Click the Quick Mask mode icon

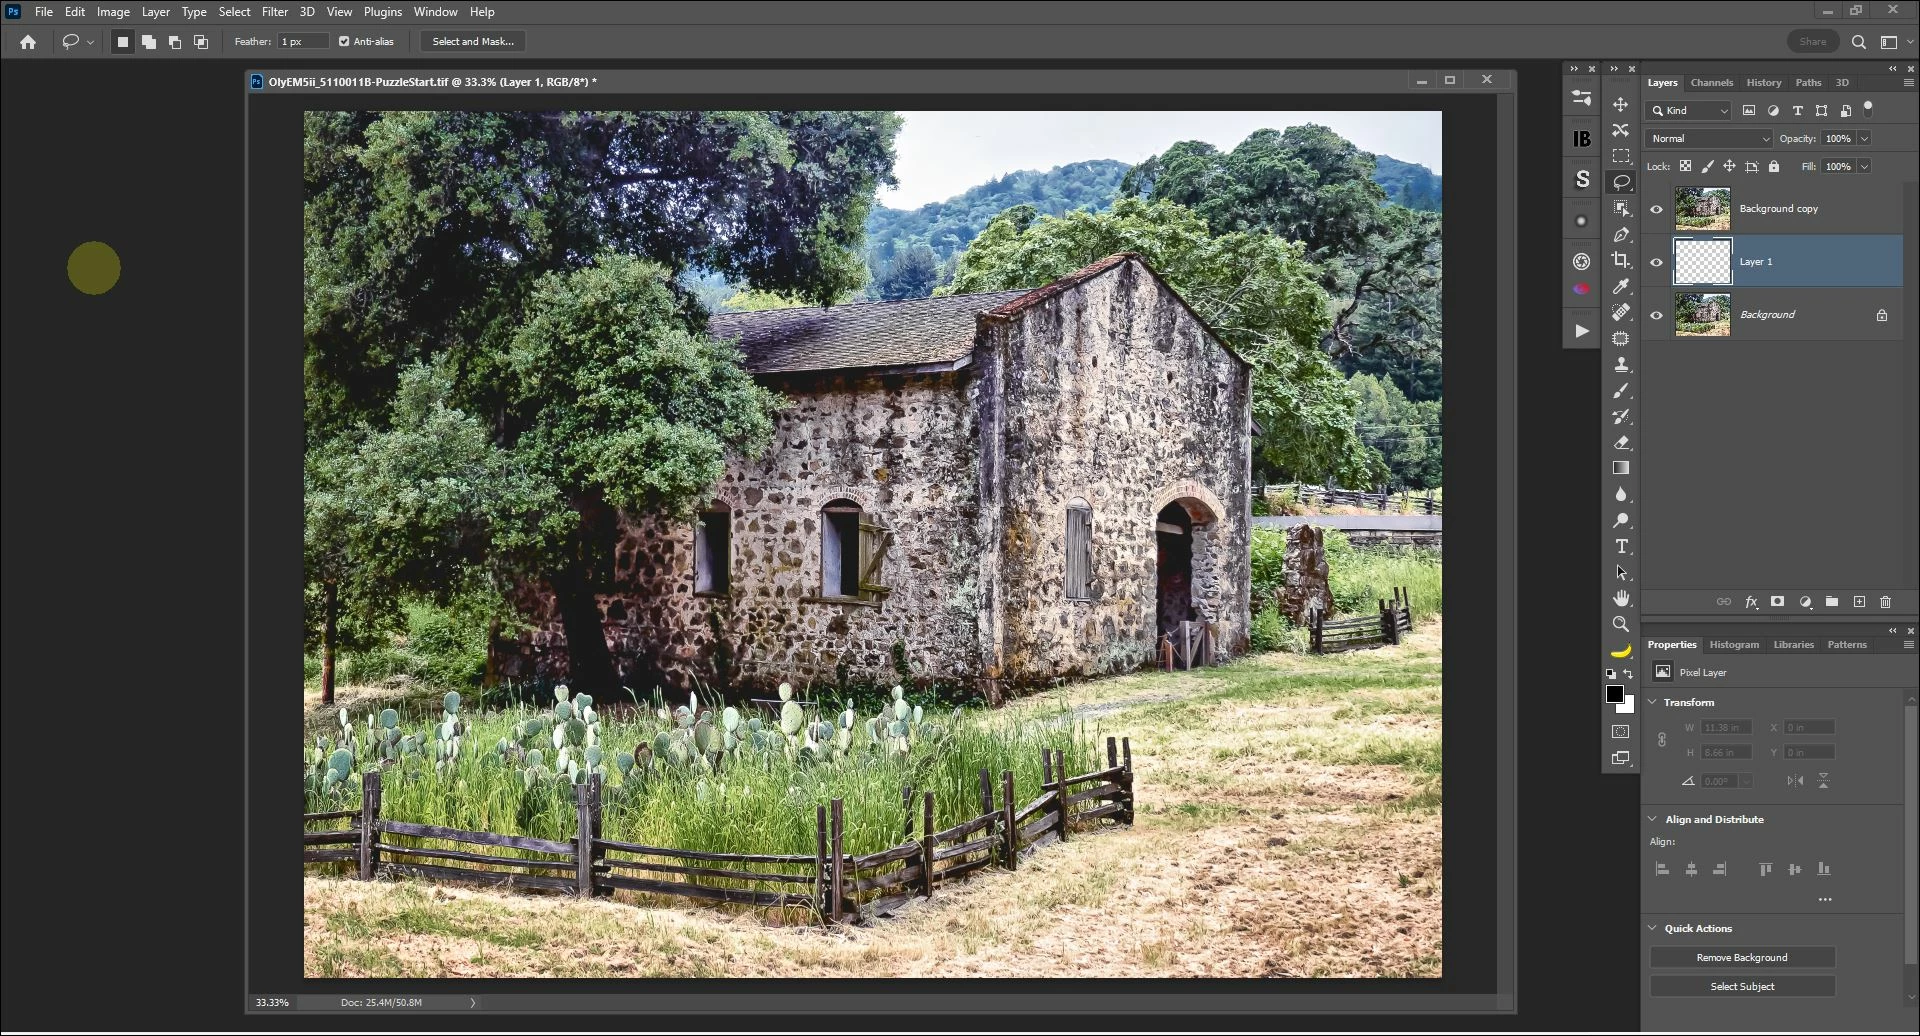tap(1620, 732)
